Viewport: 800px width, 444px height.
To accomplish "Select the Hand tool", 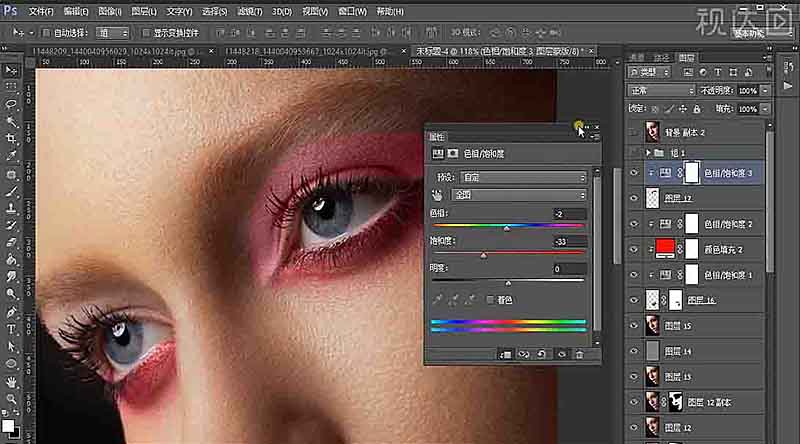I will (11, 382).
